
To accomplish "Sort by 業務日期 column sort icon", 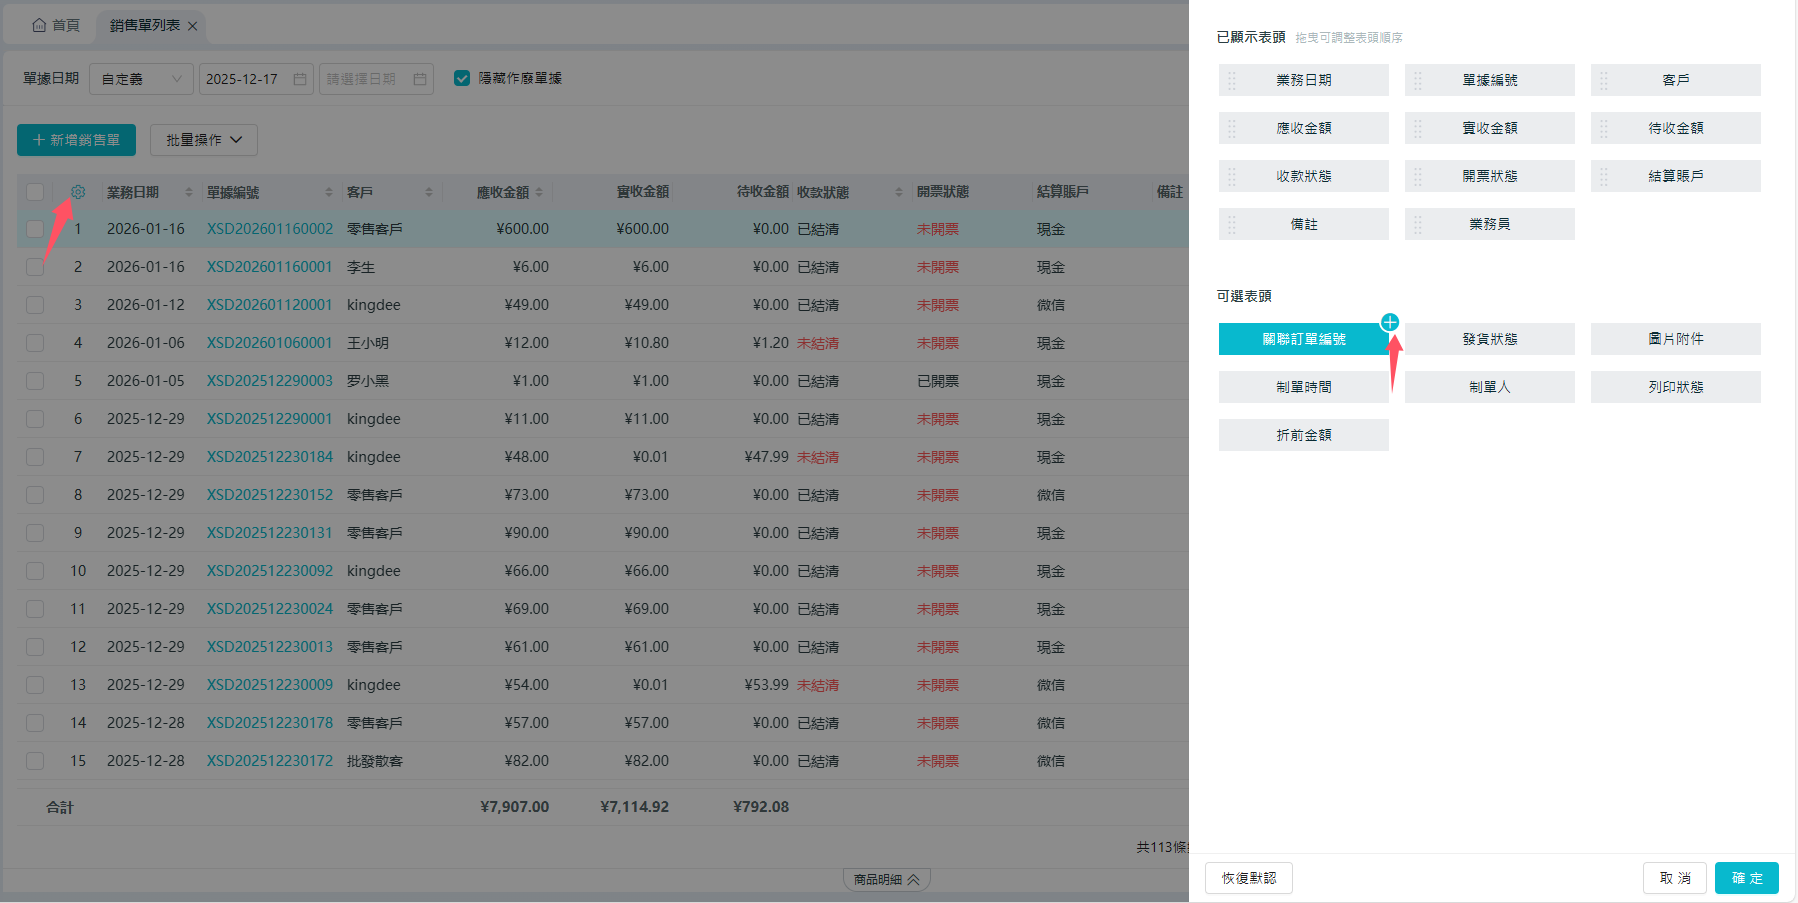I will point(188,192).
